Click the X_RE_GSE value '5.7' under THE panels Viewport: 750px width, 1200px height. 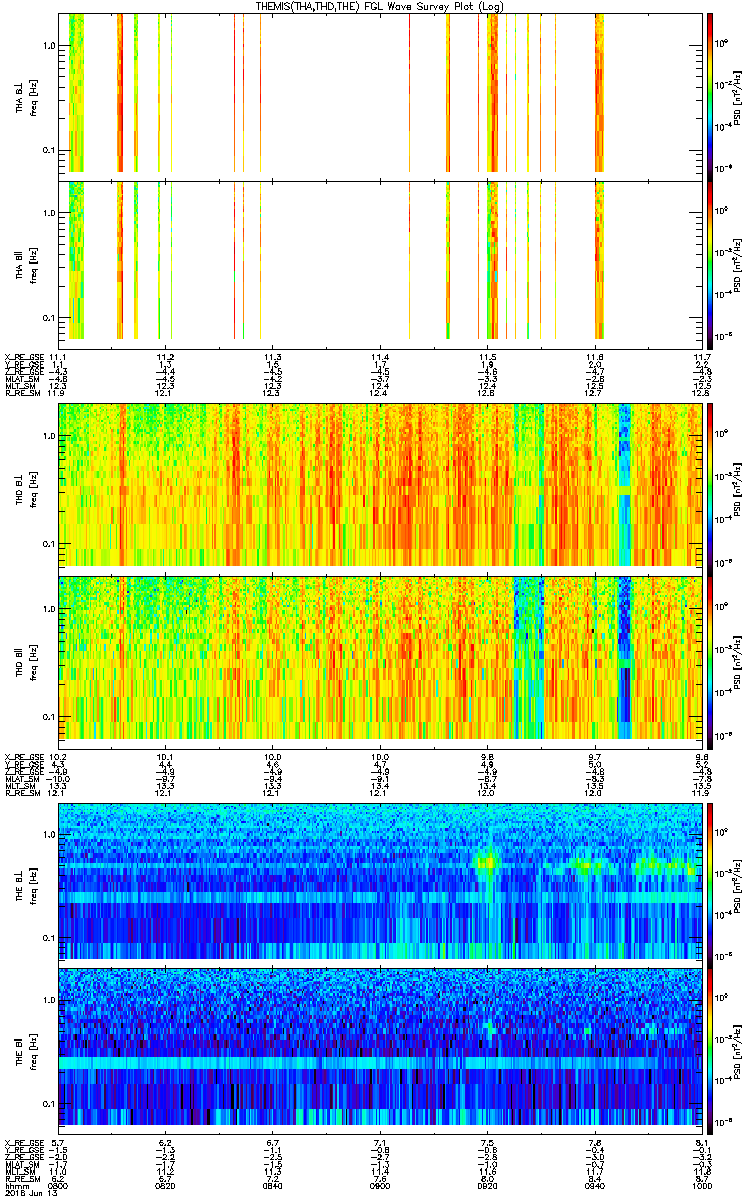pos(59,1142)
